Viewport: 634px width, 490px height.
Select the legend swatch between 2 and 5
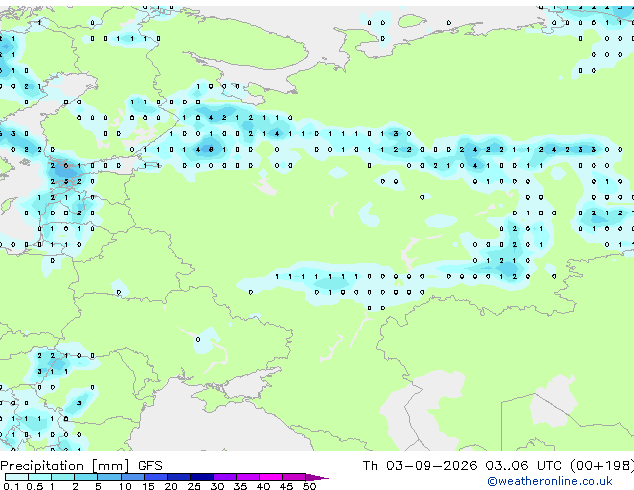click(86, 477)
